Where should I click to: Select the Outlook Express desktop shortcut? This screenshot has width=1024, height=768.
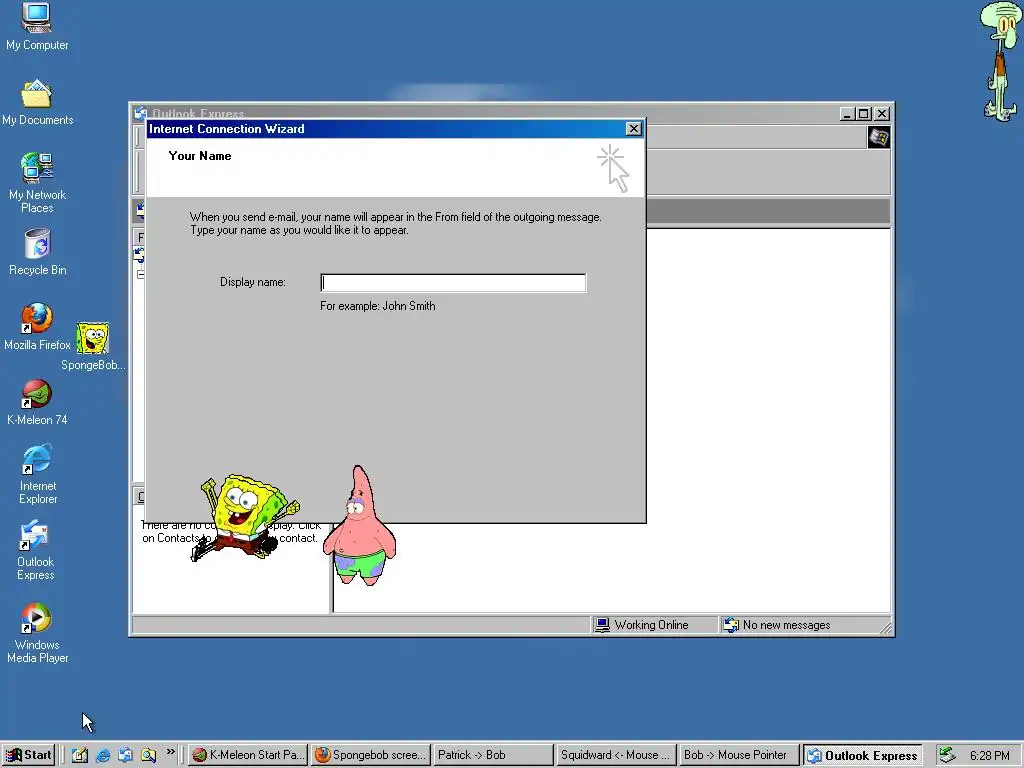pyautogui.click(x=36, y=551)
